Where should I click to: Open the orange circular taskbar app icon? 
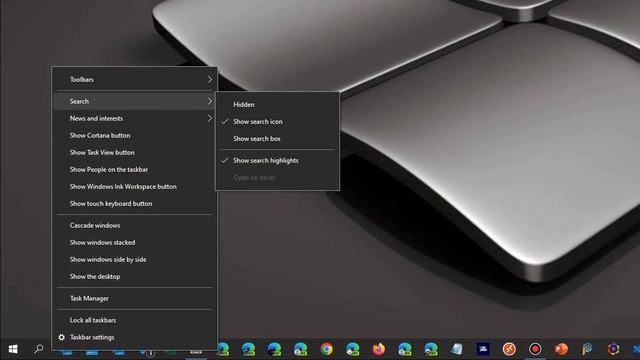509,349
